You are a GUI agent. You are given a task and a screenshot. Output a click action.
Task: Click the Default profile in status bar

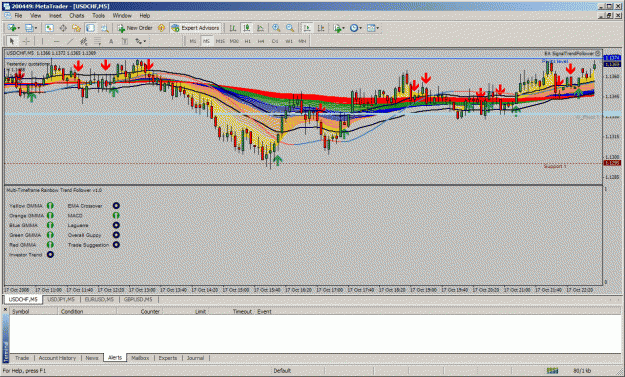pyautogui.click(x=282, y=371)
